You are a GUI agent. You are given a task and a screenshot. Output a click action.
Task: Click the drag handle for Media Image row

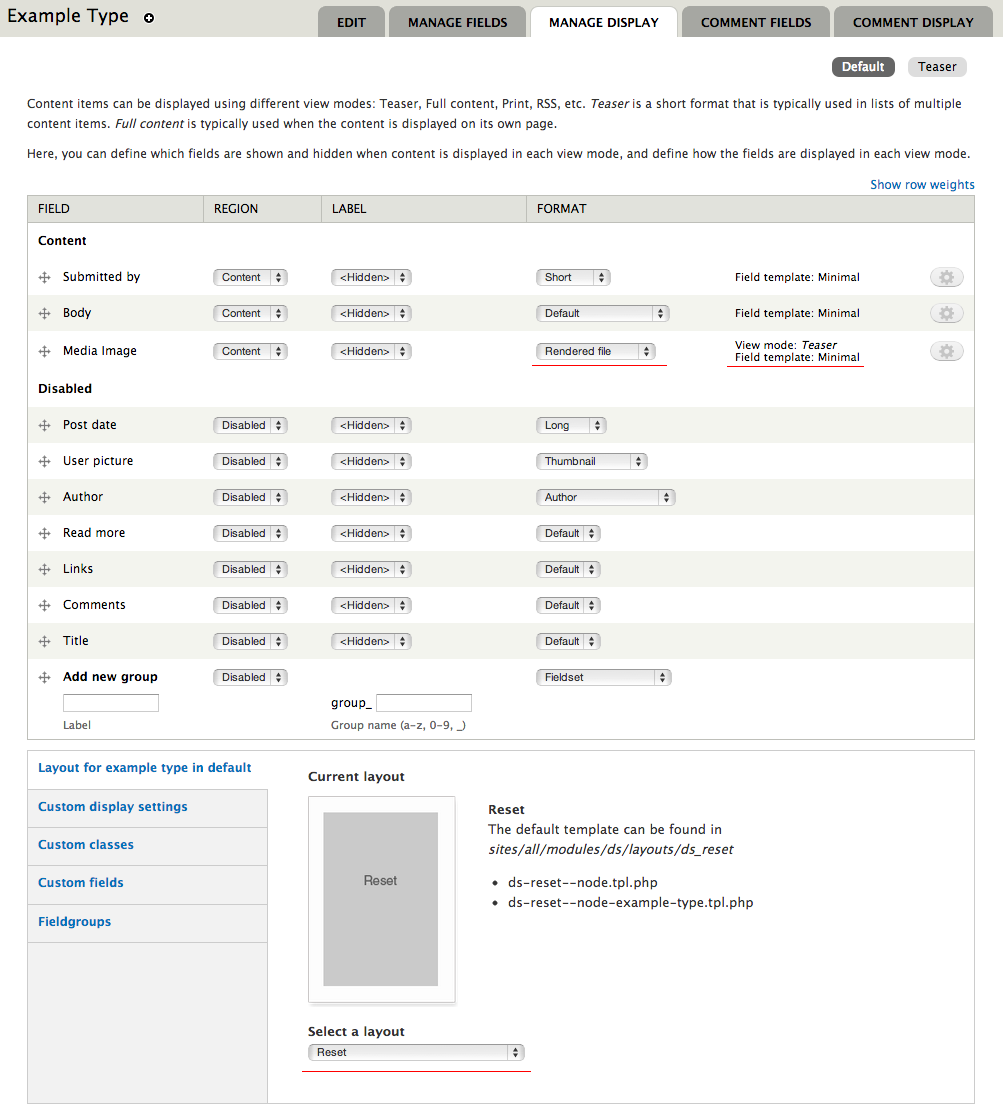click(x=44, y=352)
